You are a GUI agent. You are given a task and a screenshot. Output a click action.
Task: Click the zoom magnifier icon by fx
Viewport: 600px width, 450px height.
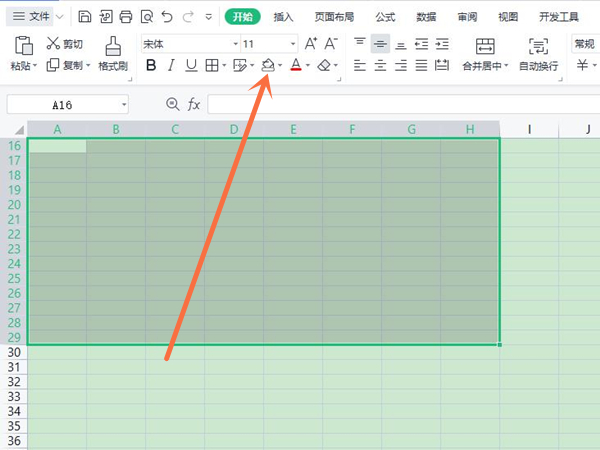coord(173,104)
